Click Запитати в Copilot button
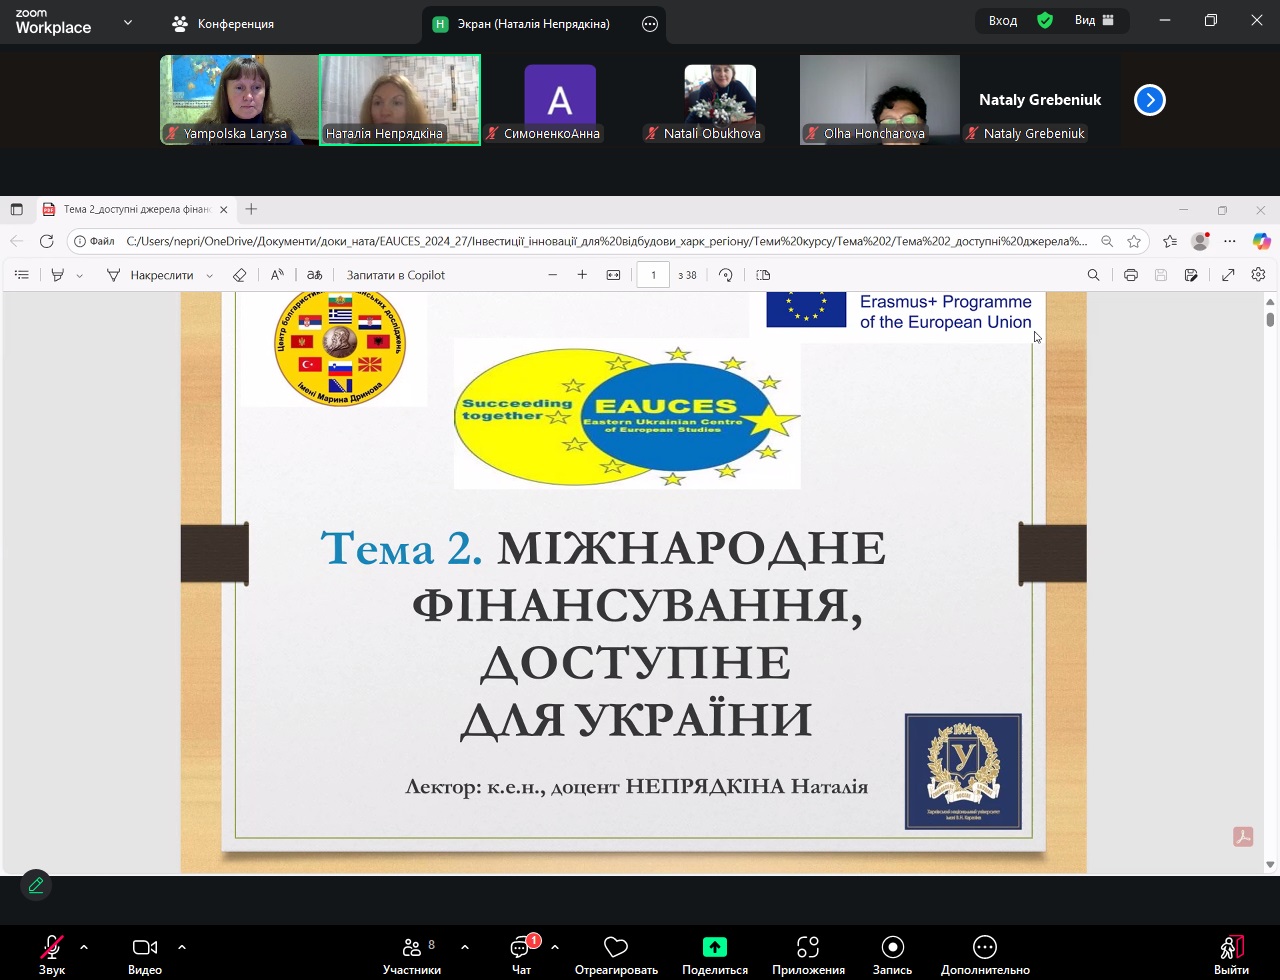 tap(395, 275)
